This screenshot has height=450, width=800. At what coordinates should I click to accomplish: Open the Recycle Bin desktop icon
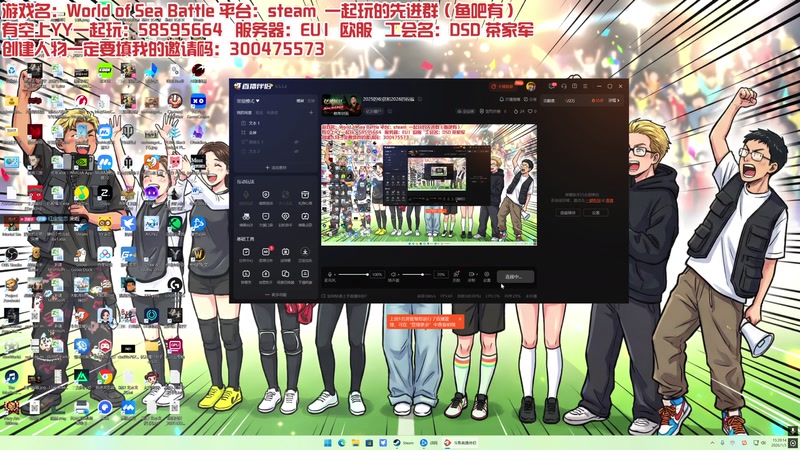tap(11, 71)
